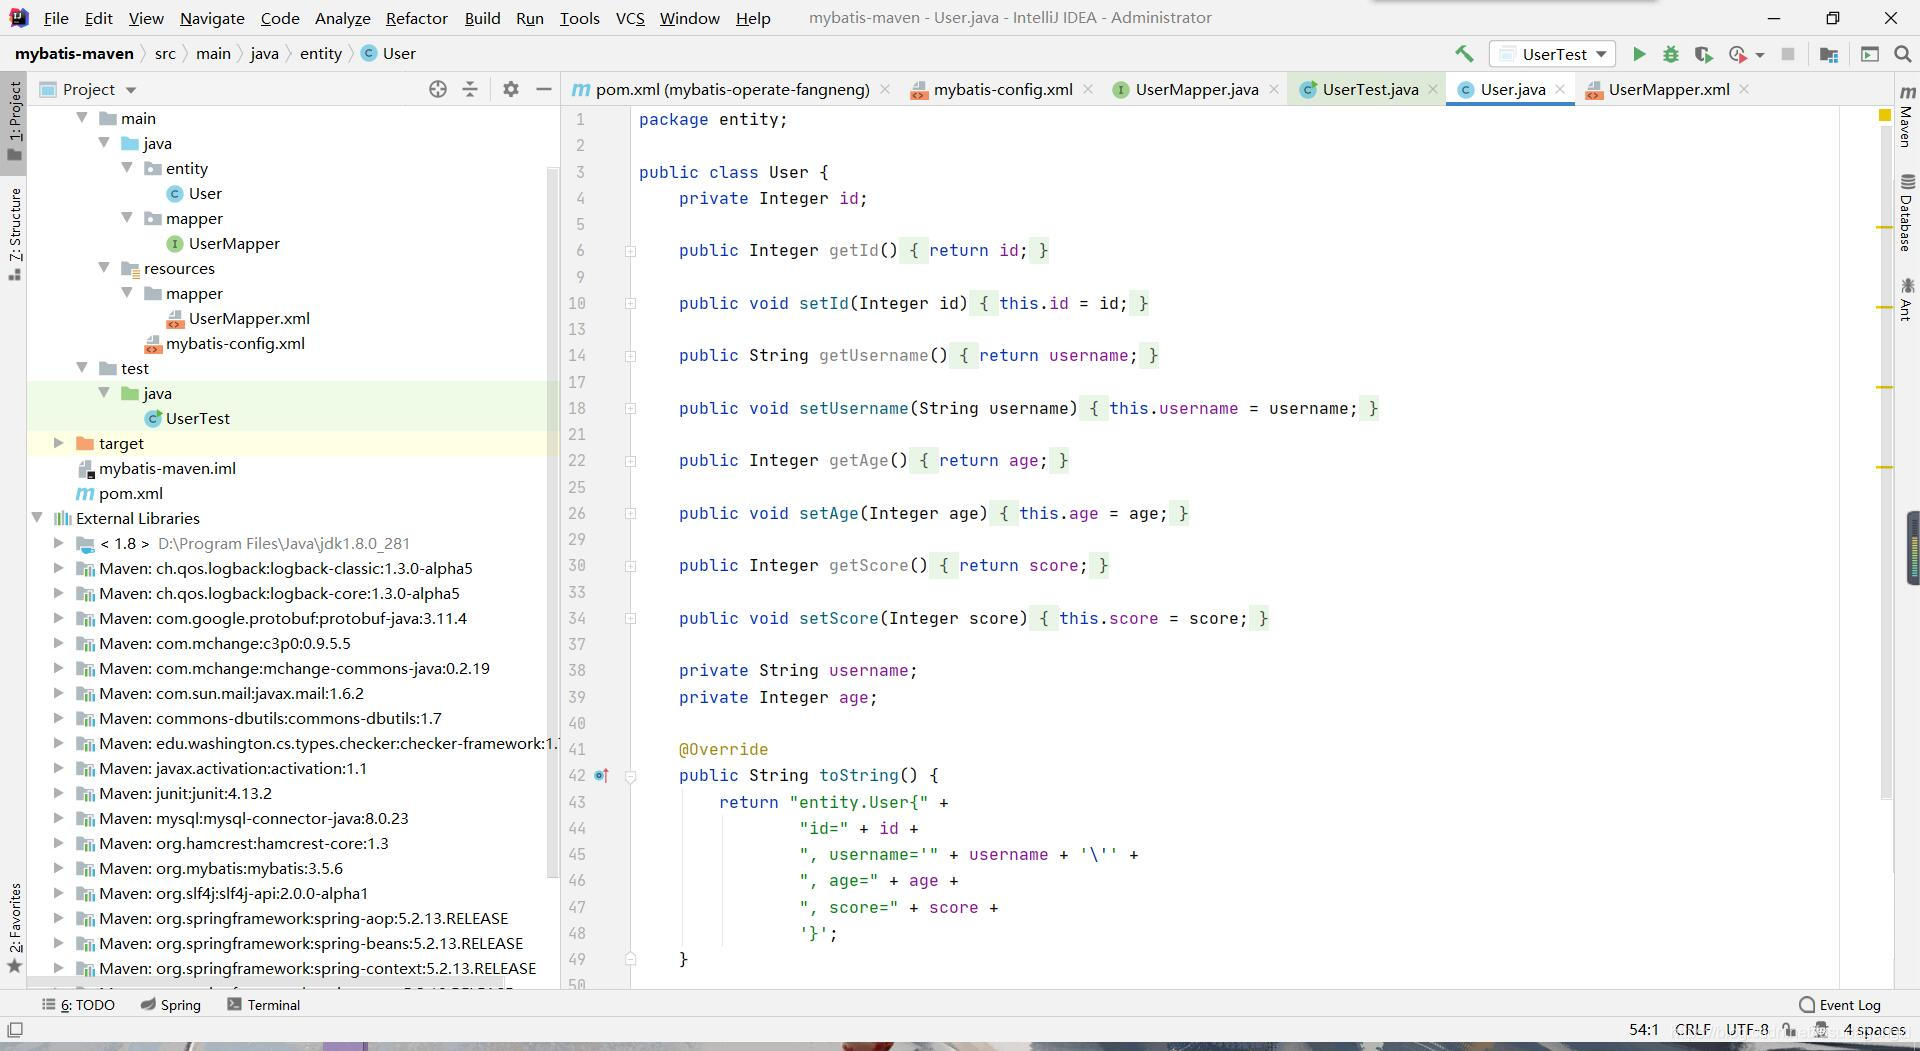Open the Refactor menu
The width and height of the screenshot is (1920, 1051).
(416, 18)
